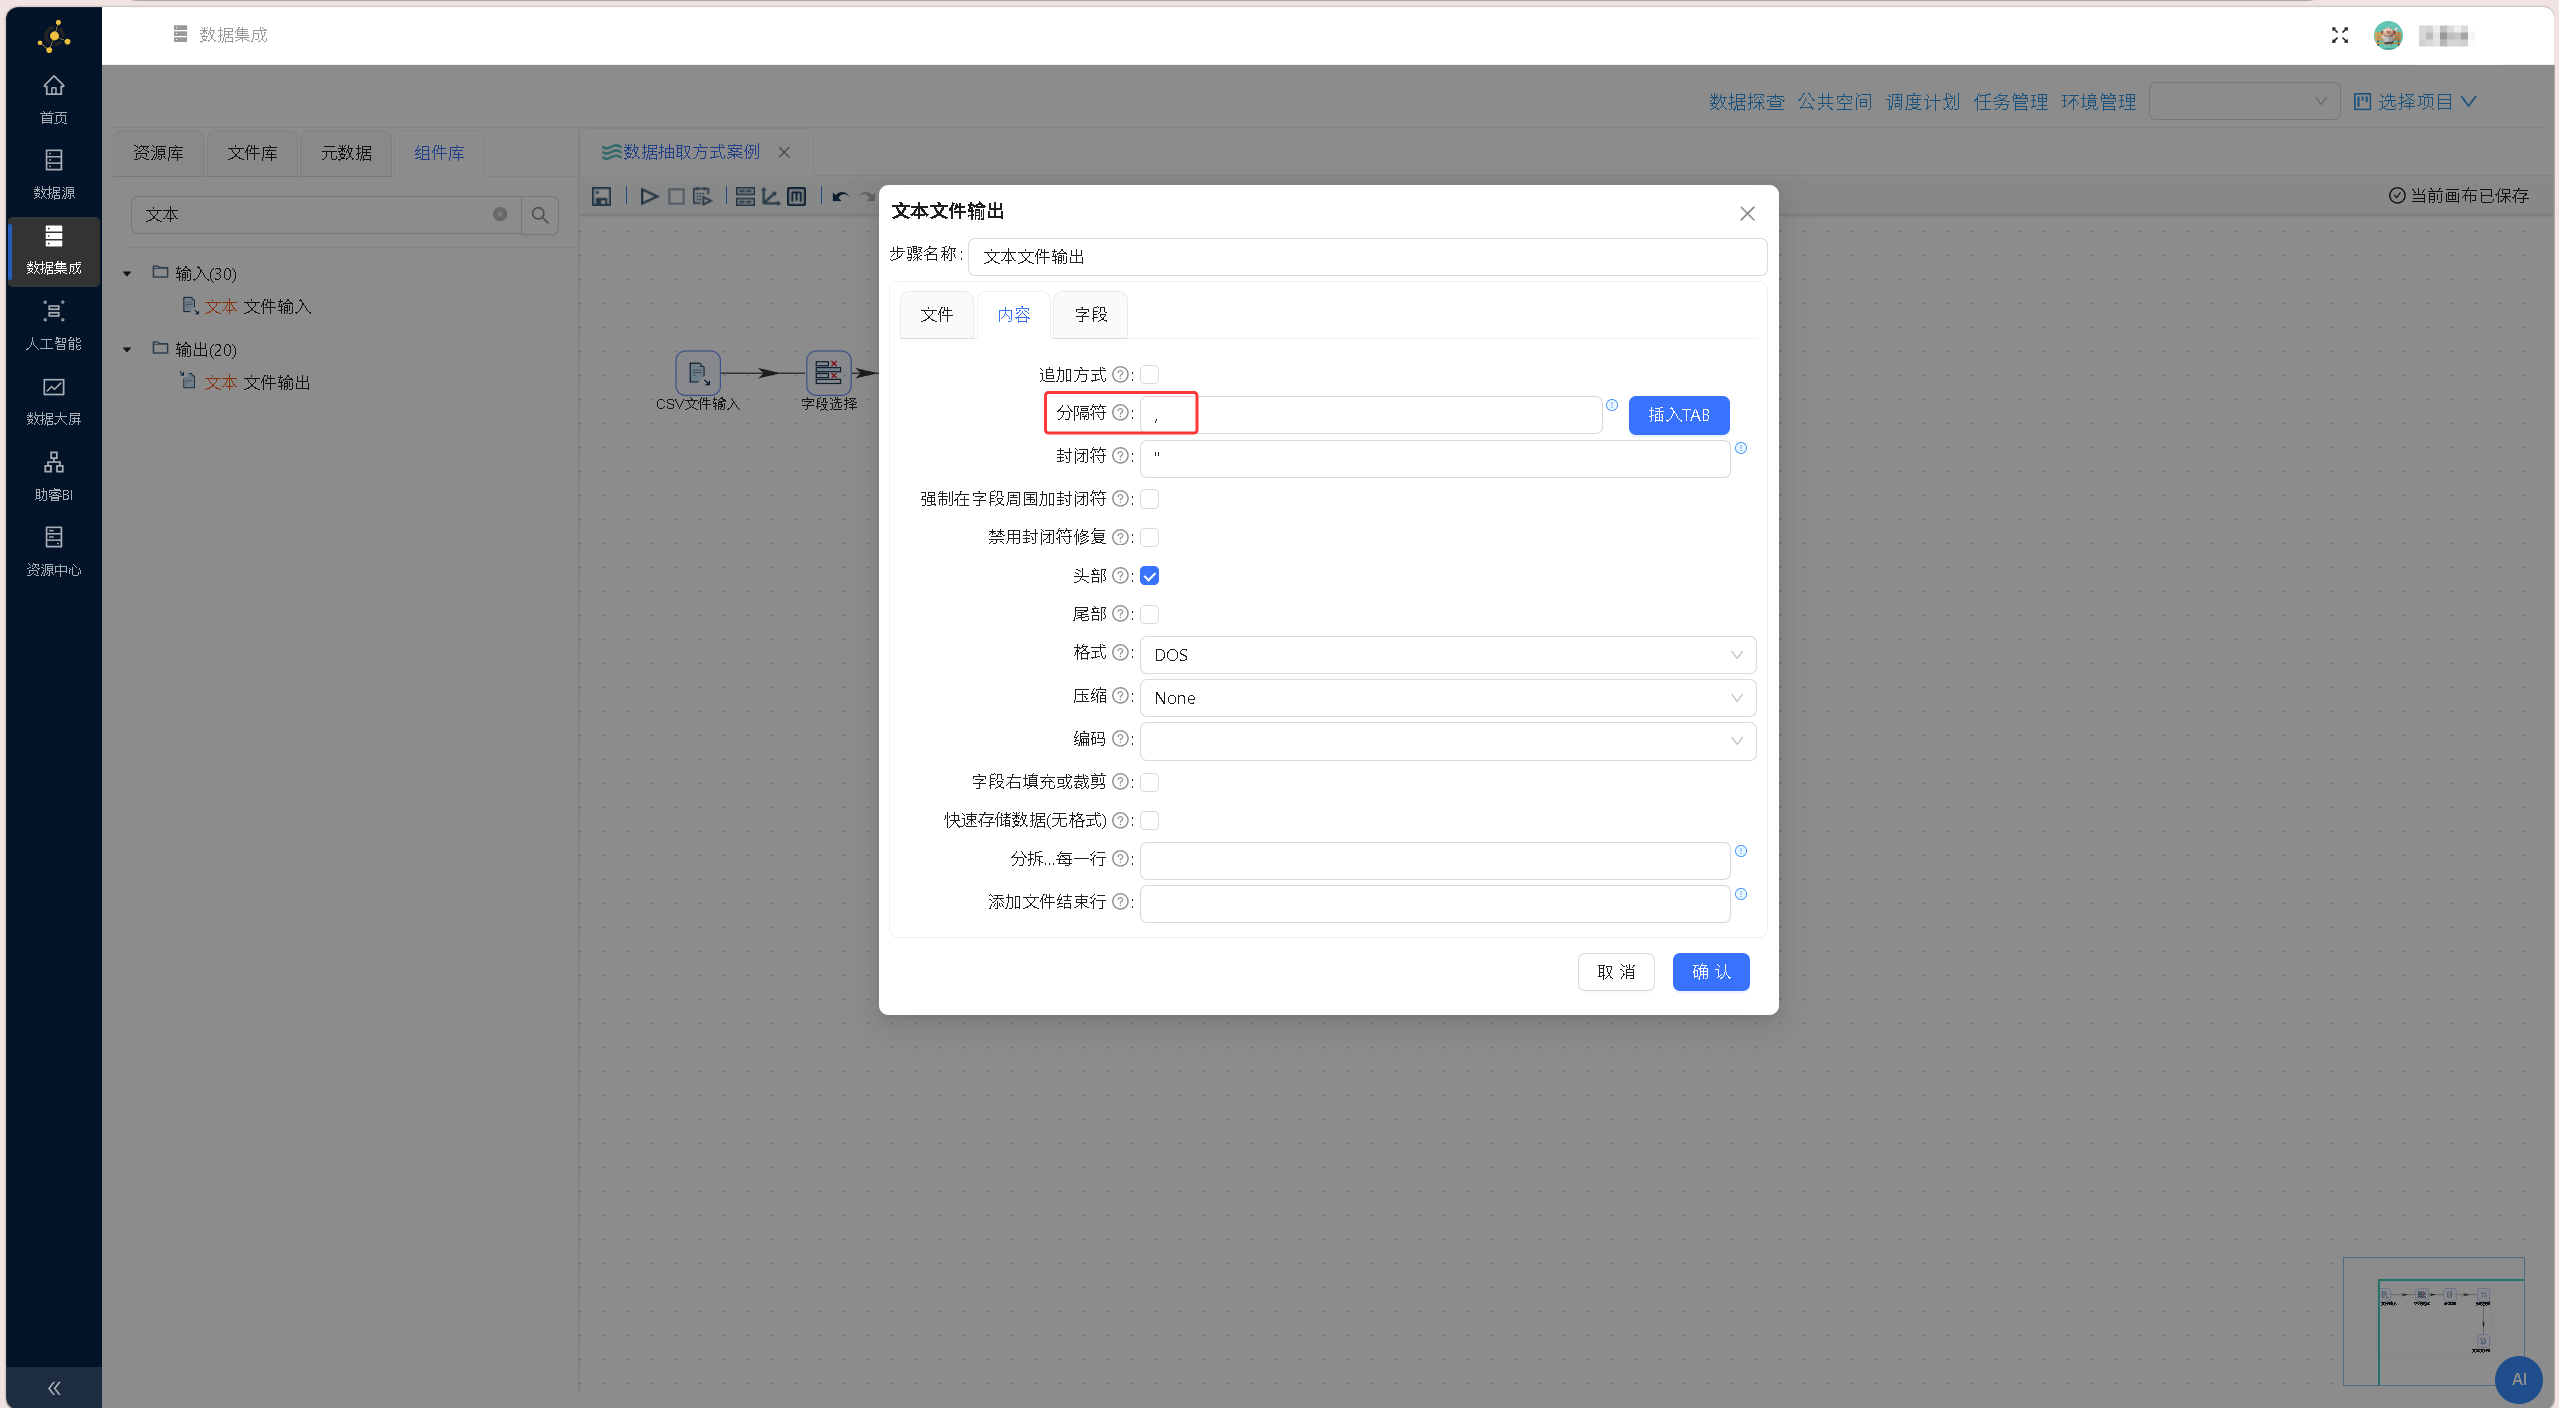
Task: Clear the component search text
Action: (x=500, y=215)
